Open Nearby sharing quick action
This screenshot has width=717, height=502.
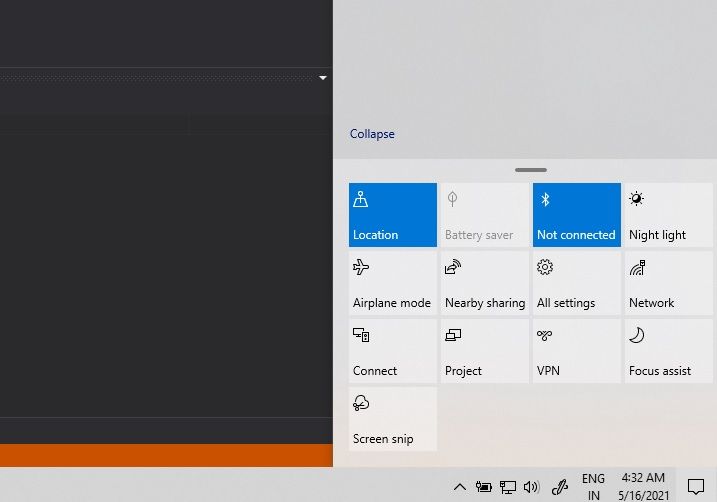click(x=485, y=283)
